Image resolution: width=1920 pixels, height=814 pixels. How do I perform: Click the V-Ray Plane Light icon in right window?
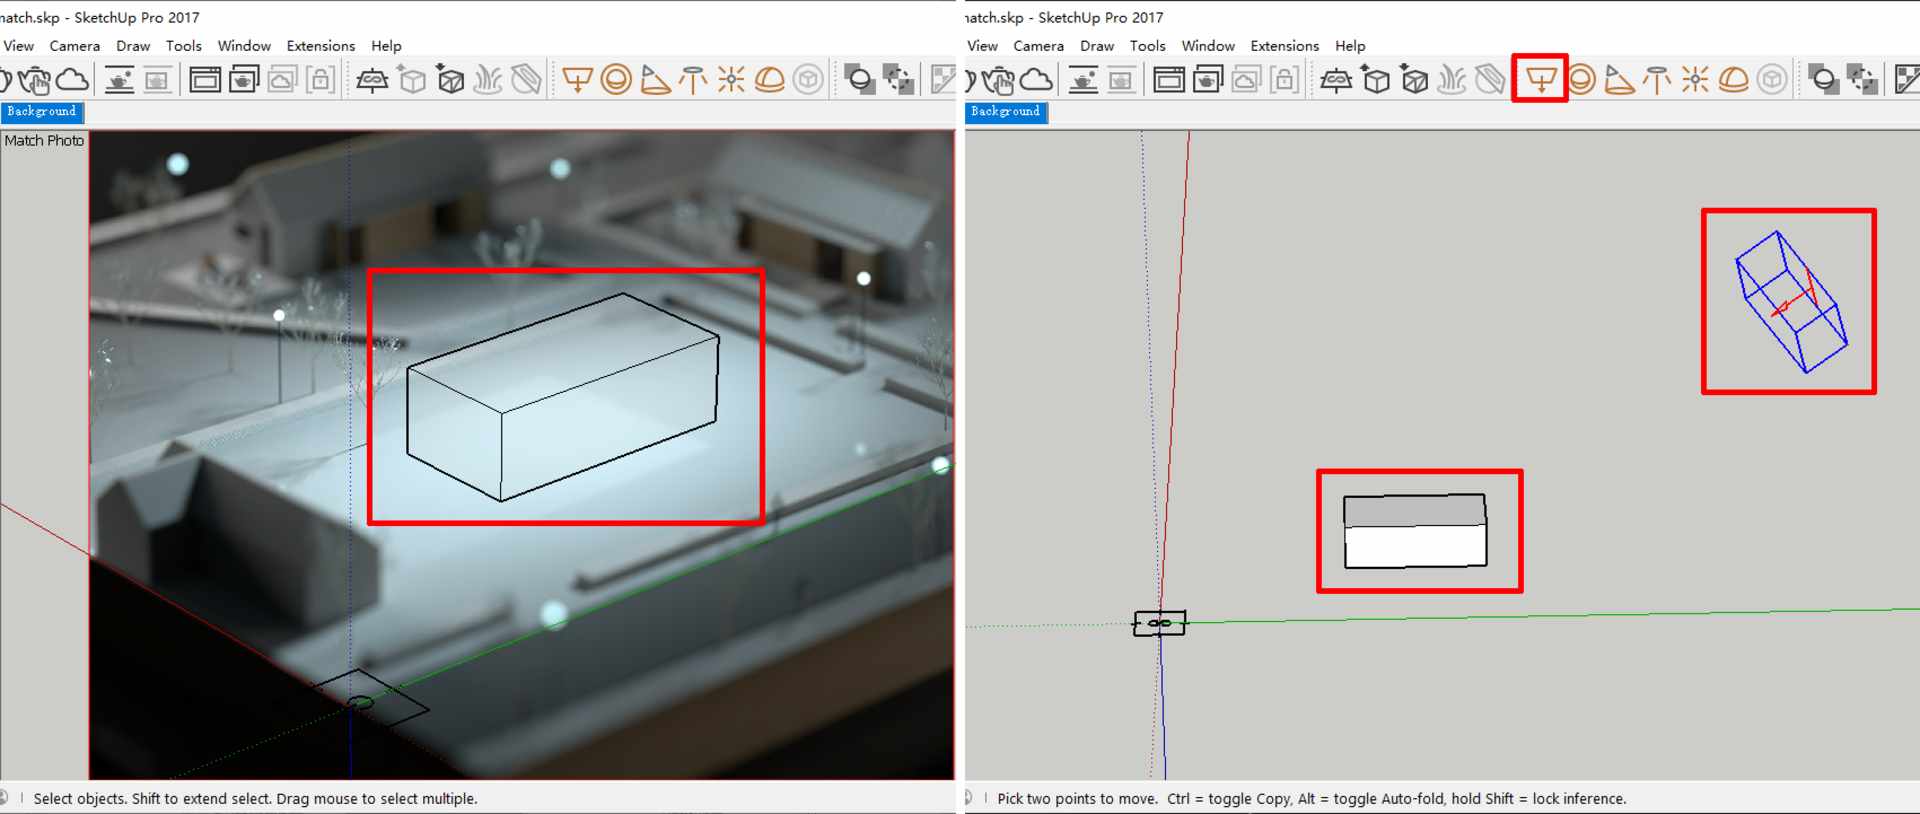point(1540,79)
